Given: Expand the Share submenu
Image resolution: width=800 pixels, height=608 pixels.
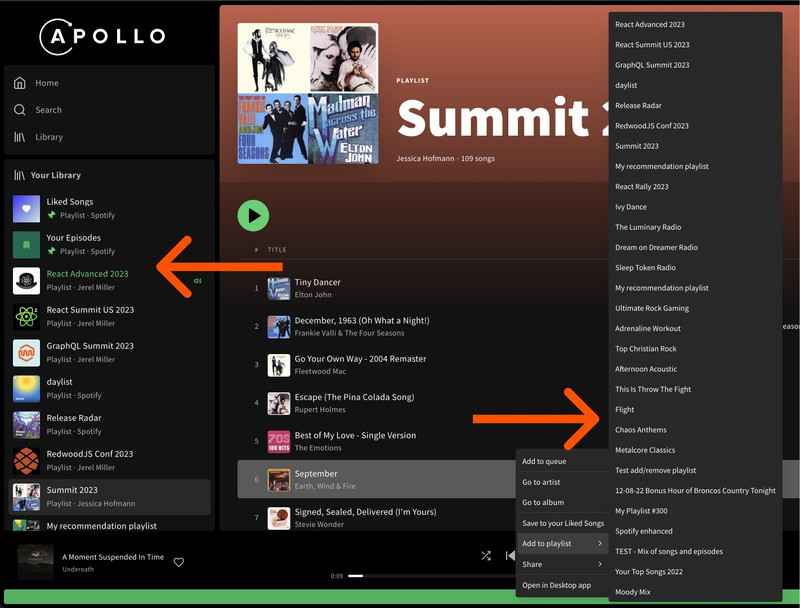Looking at the screenshot, I should (x=532, y=564).
